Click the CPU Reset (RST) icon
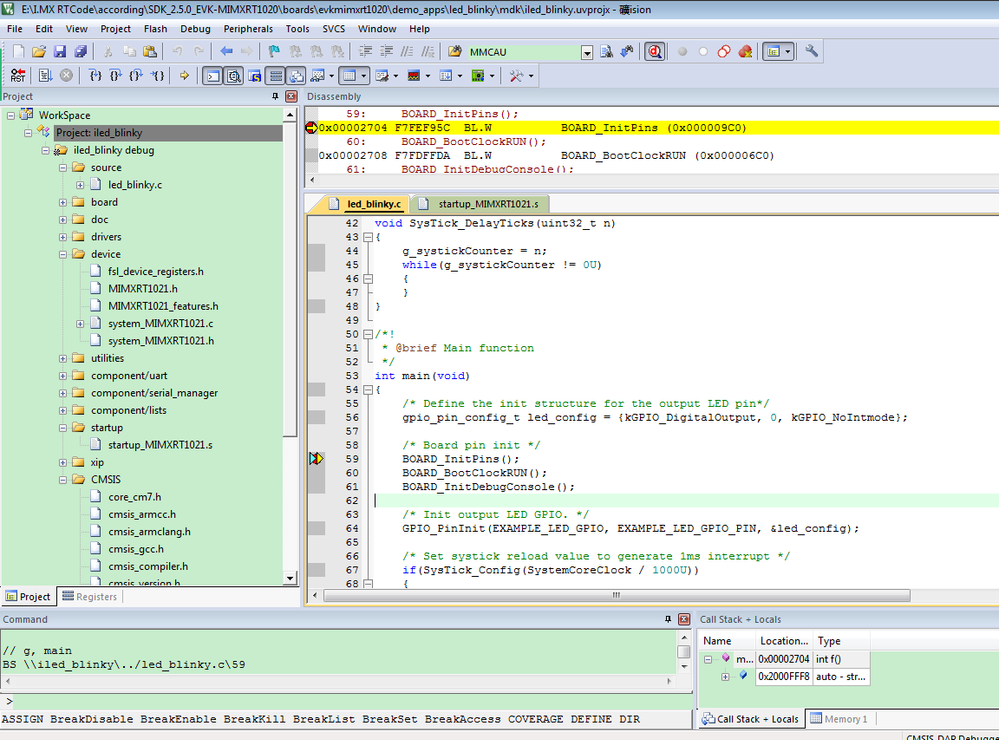Viewport: 999px width, 740px height. 17,76
